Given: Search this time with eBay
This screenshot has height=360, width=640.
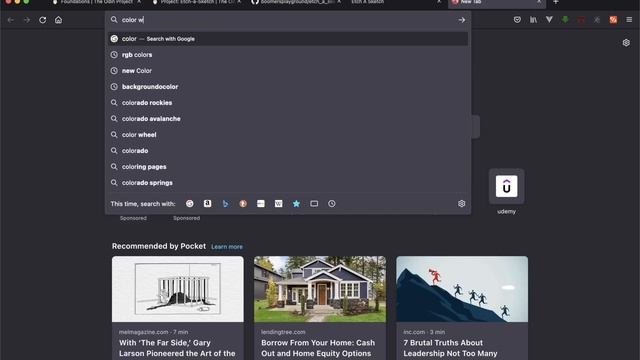Looking at the screenshot, I should click(x=261, y=204).
